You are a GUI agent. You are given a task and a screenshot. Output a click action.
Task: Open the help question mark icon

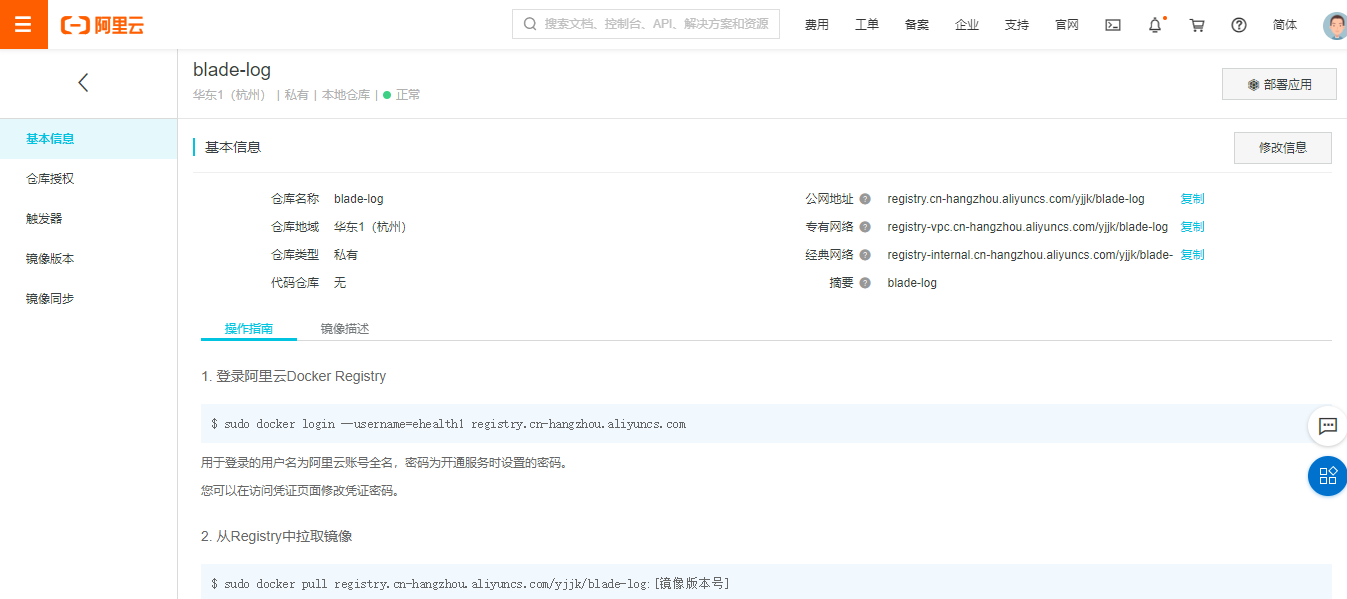[x=1238, y=24]
